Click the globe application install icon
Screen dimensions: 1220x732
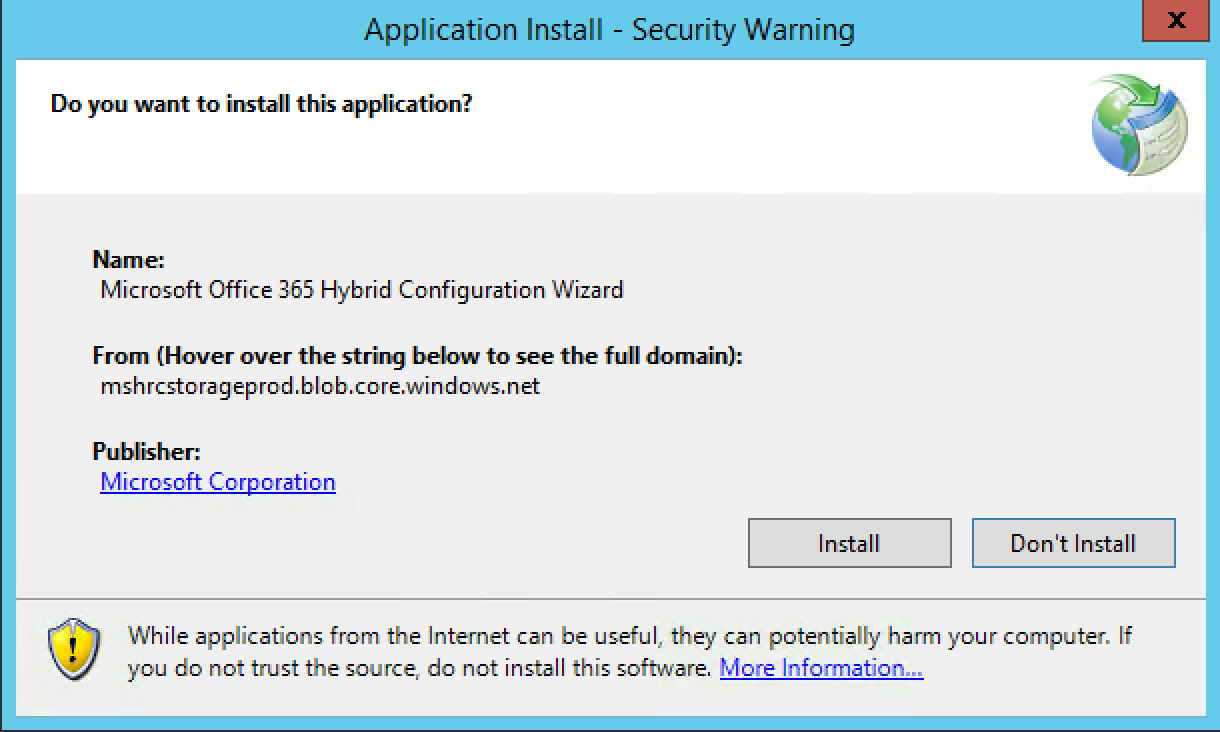pyautogui.click(x=1139, y=124)
